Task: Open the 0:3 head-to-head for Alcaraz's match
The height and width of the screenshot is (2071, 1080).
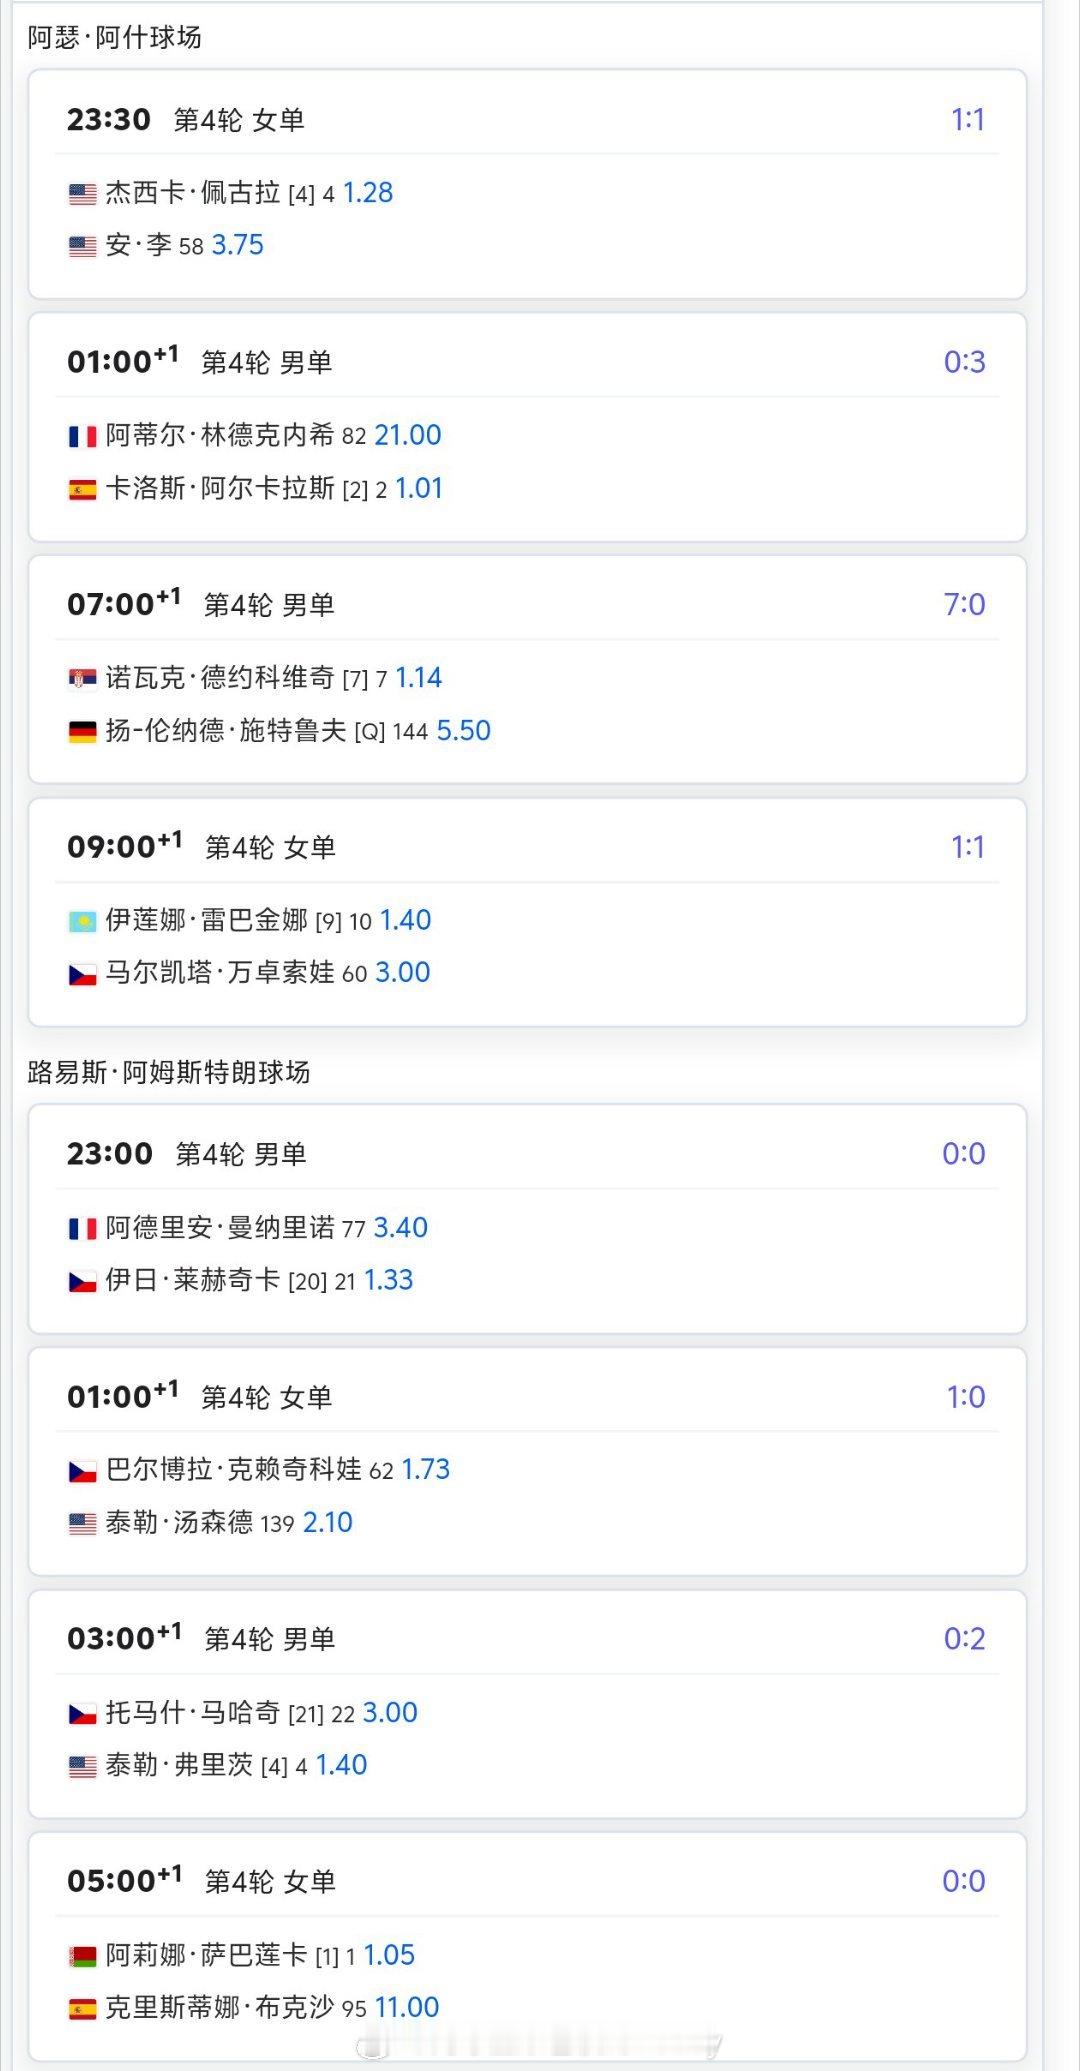Action: pyautogui.click(x=964, y=362)
